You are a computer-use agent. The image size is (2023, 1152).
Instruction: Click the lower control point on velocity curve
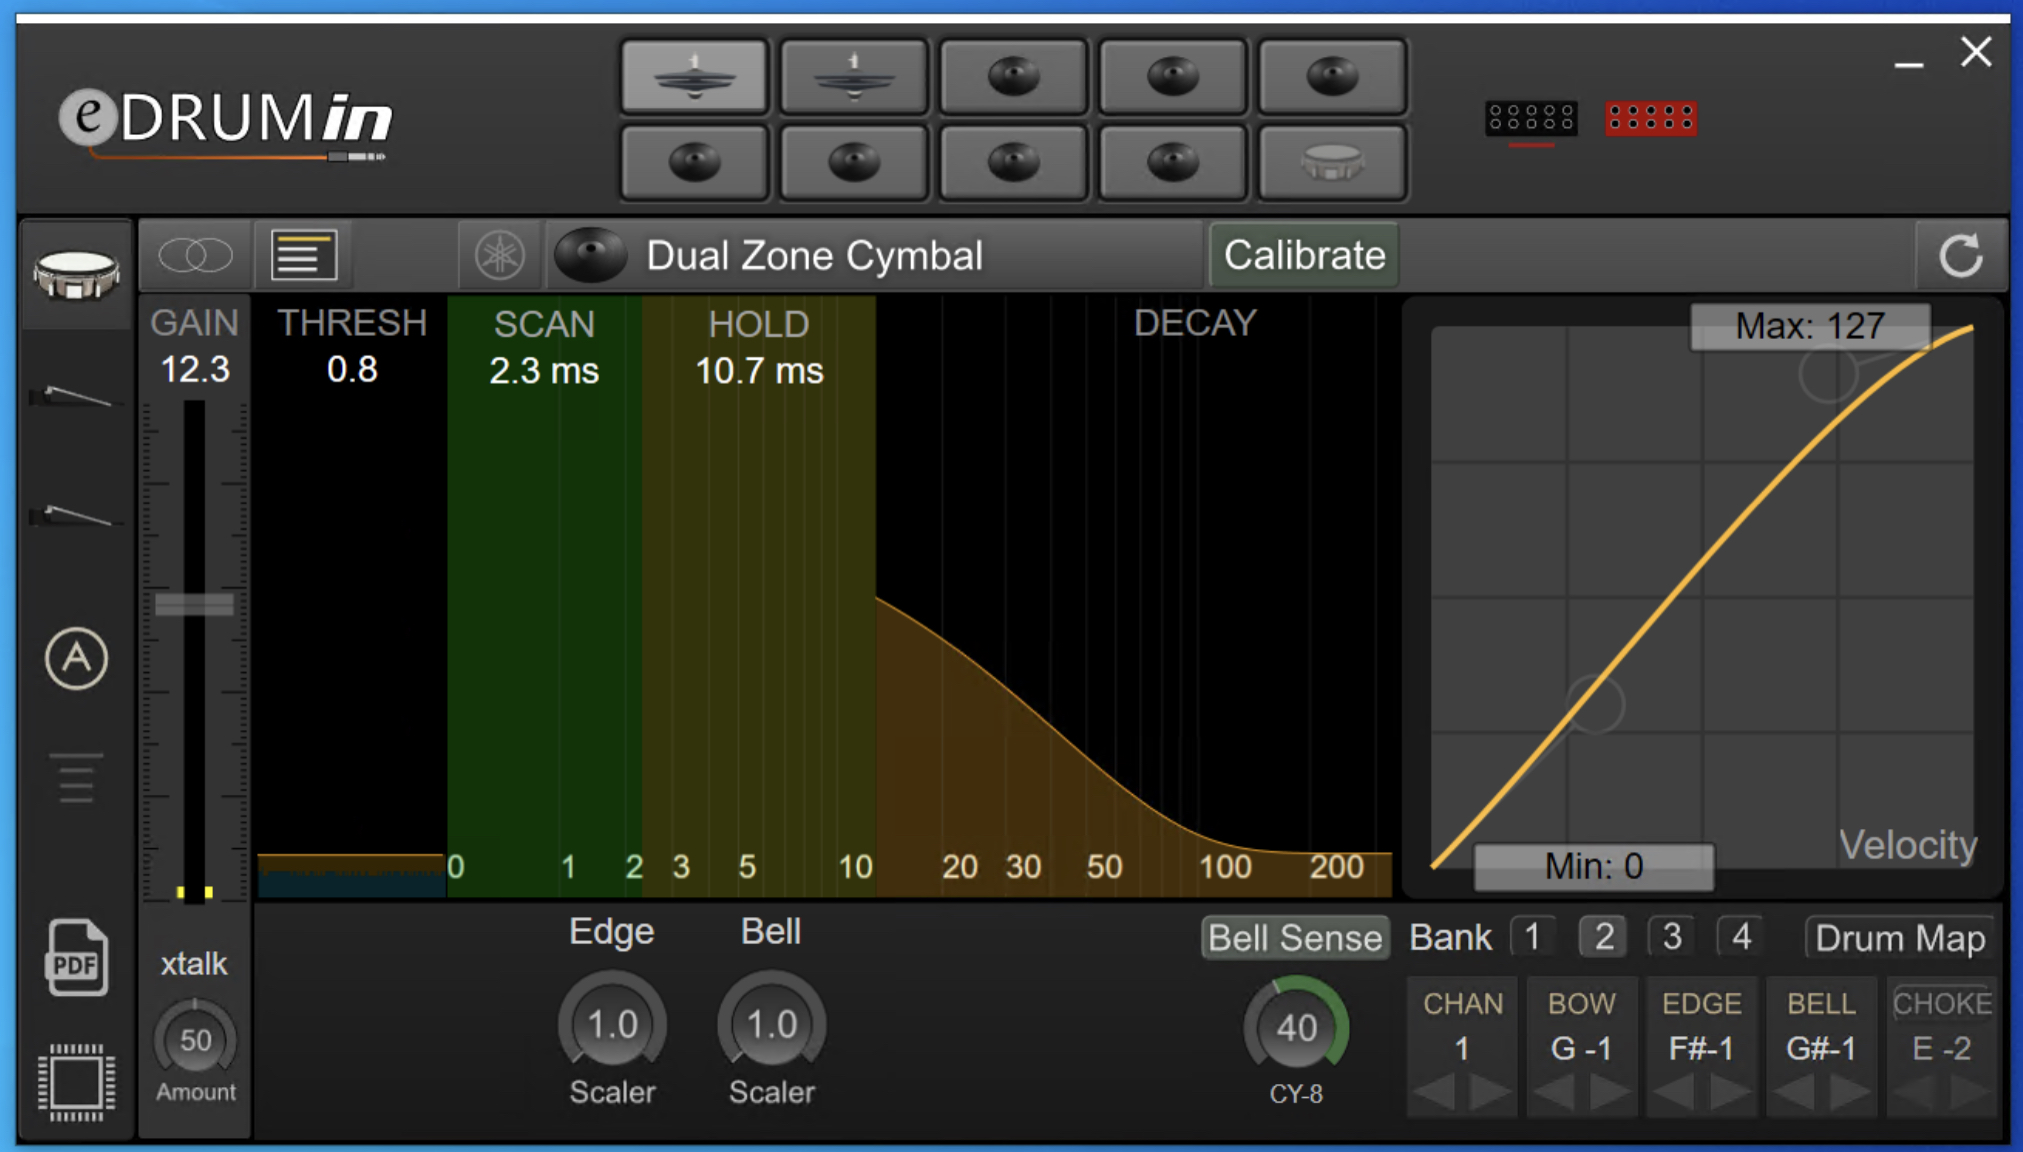point(1594,704)
